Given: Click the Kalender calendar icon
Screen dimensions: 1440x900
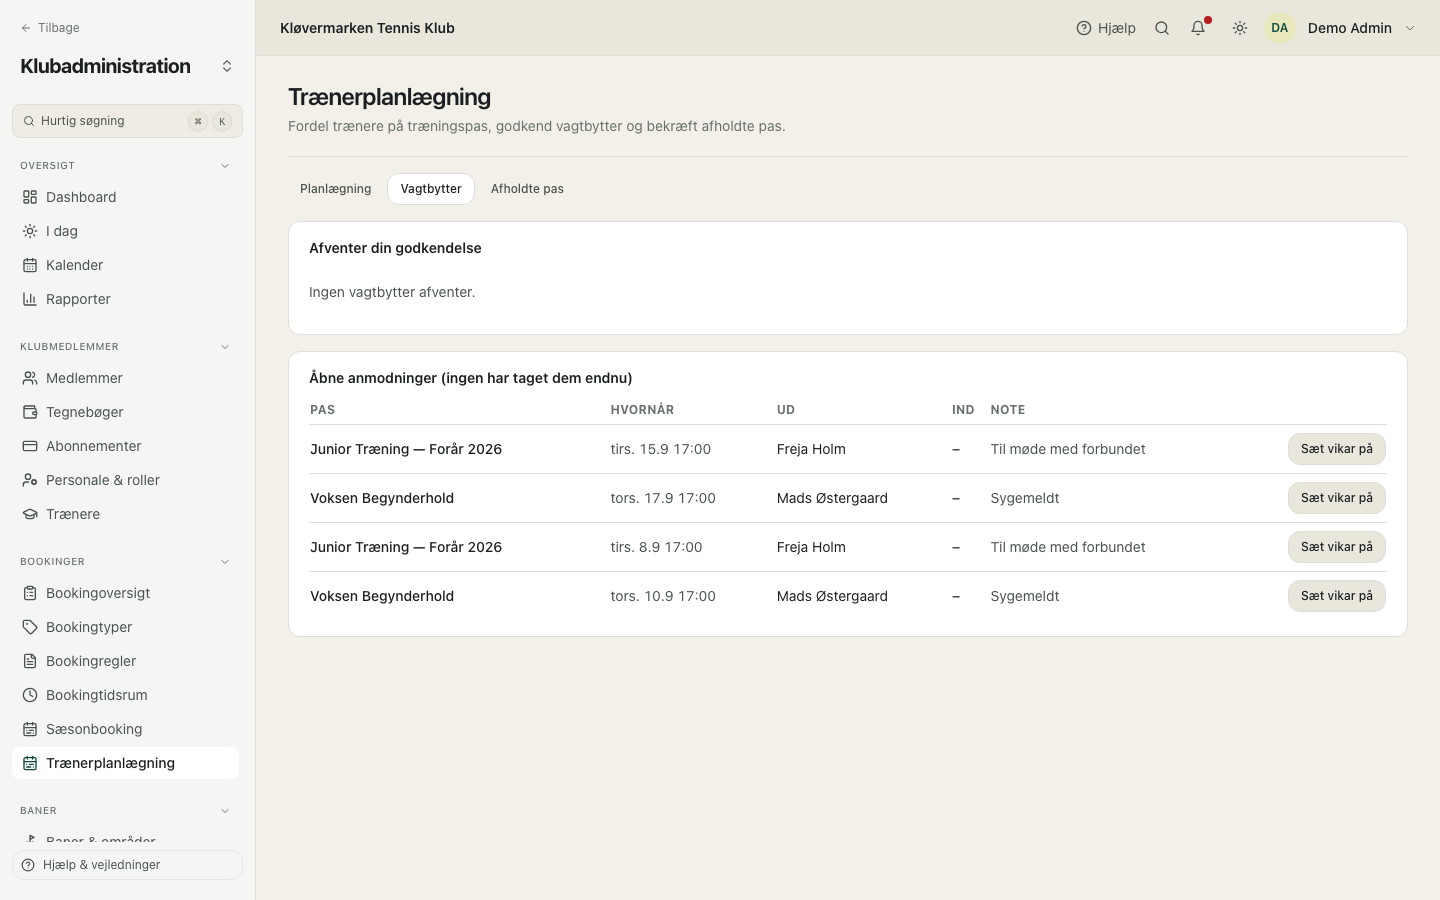Looking at the screenshot, I should point(30,265).
